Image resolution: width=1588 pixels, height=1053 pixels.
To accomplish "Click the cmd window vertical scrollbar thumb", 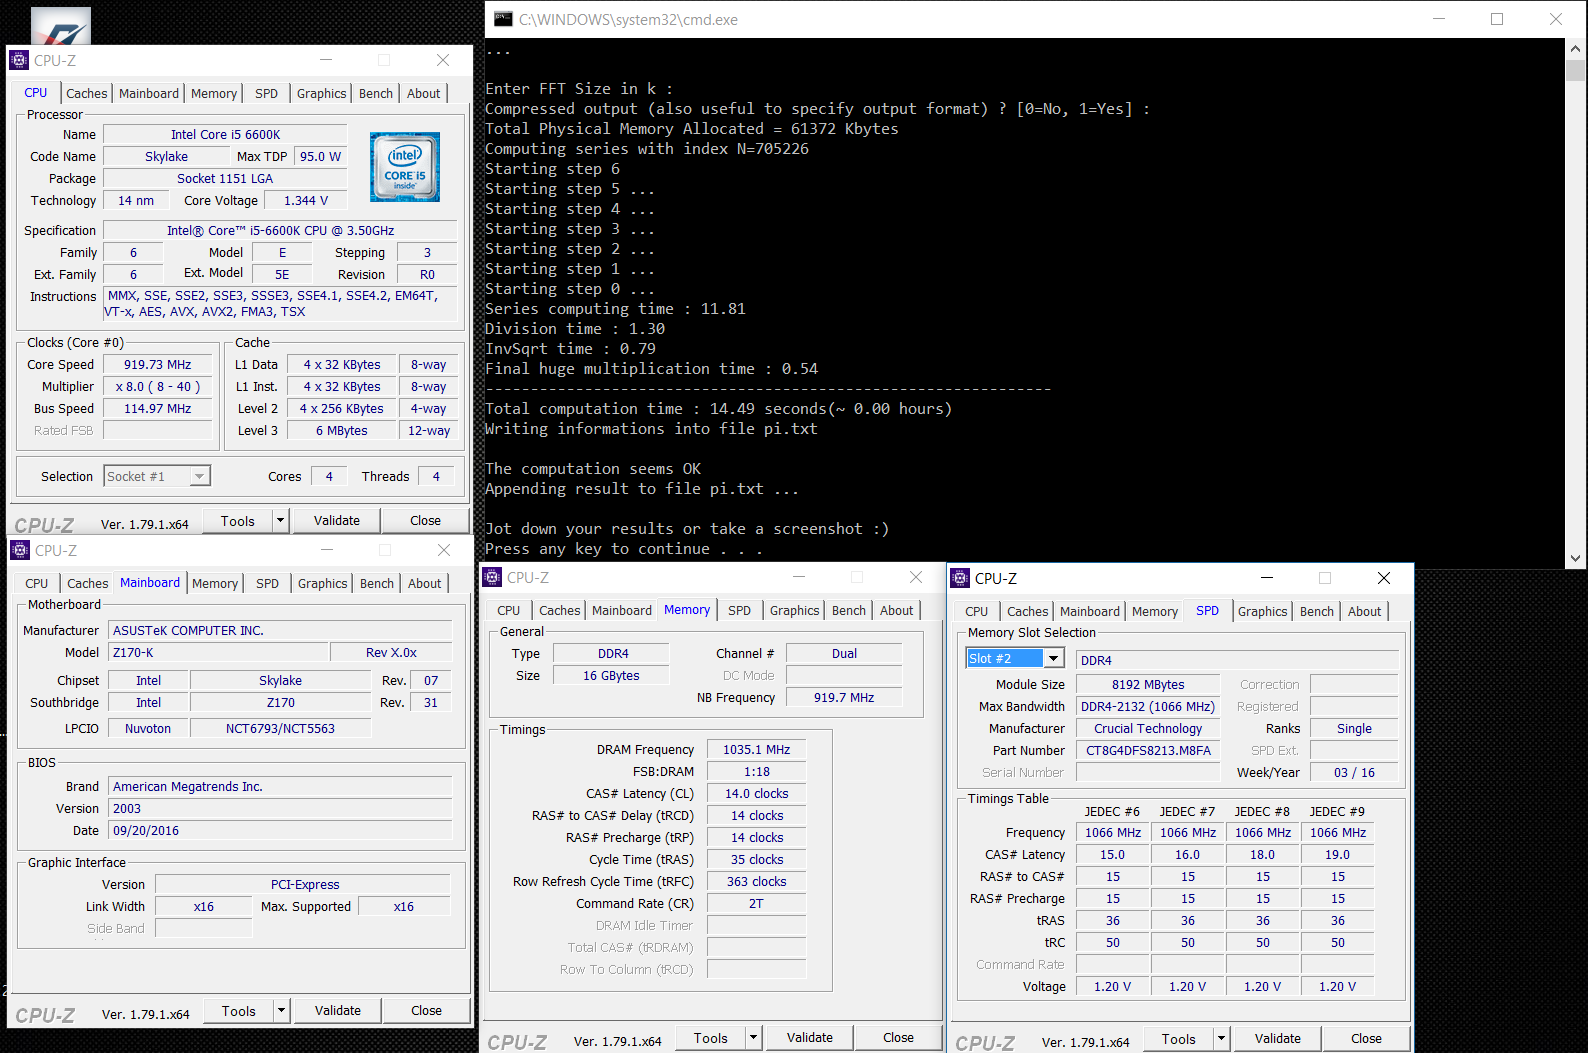I will pyautogui.click(x=1576, y=70).
